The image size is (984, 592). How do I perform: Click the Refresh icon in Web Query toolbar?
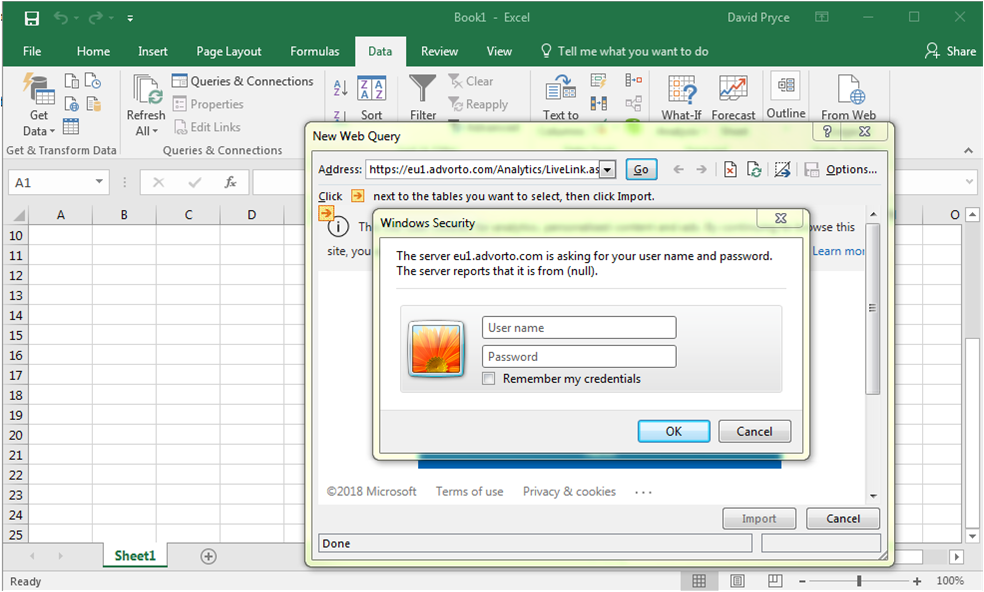click(x=754, y=170)
